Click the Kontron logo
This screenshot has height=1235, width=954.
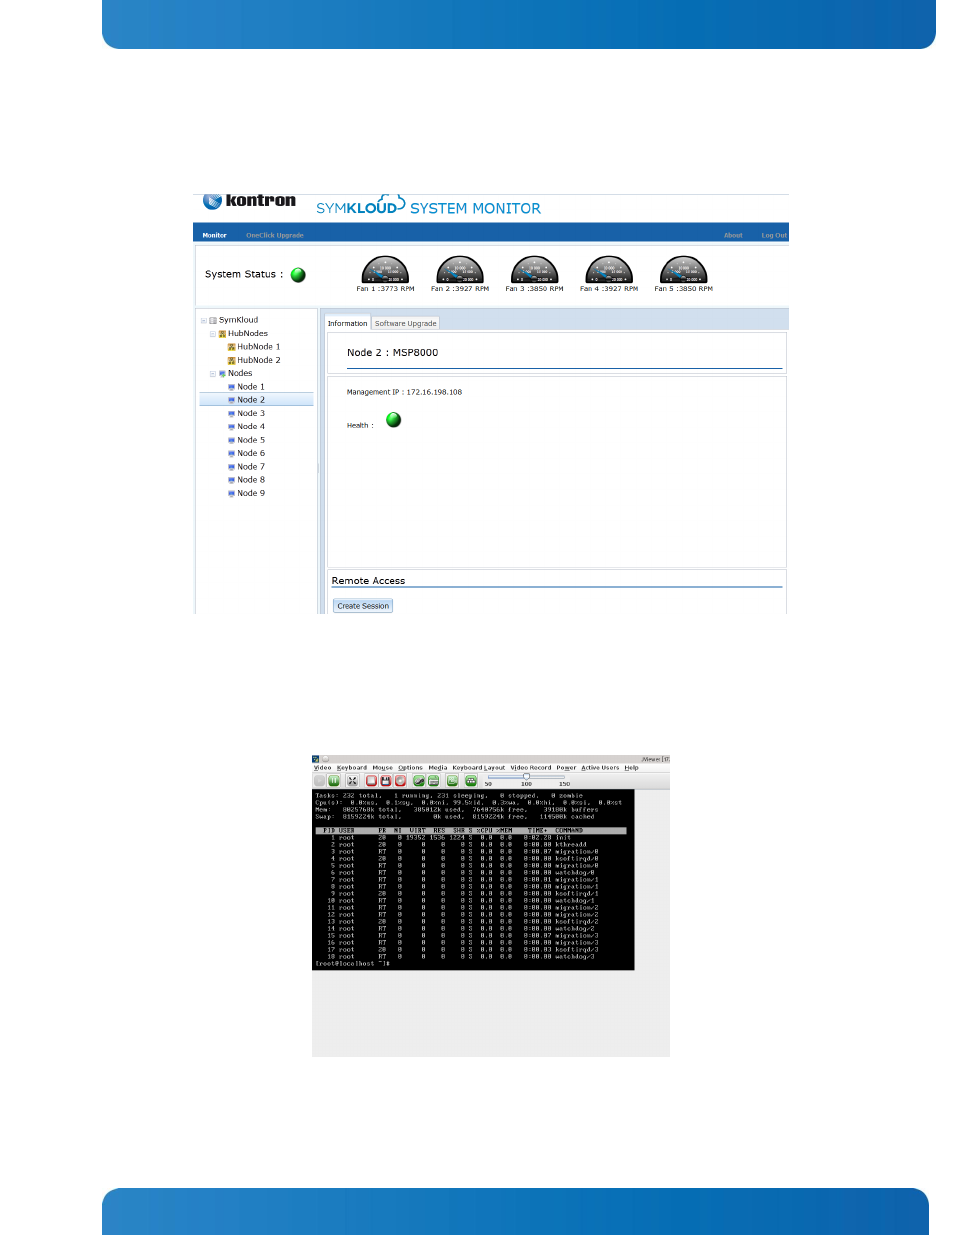(249, 200)
